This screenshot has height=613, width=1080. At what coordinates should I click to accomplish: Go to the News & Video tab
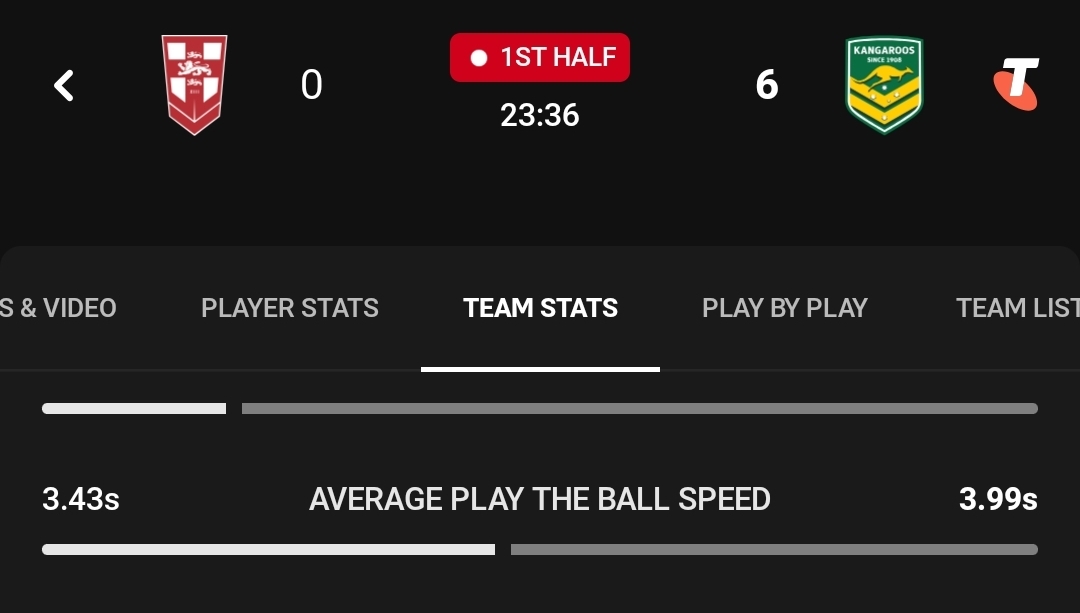click(59, 308)
